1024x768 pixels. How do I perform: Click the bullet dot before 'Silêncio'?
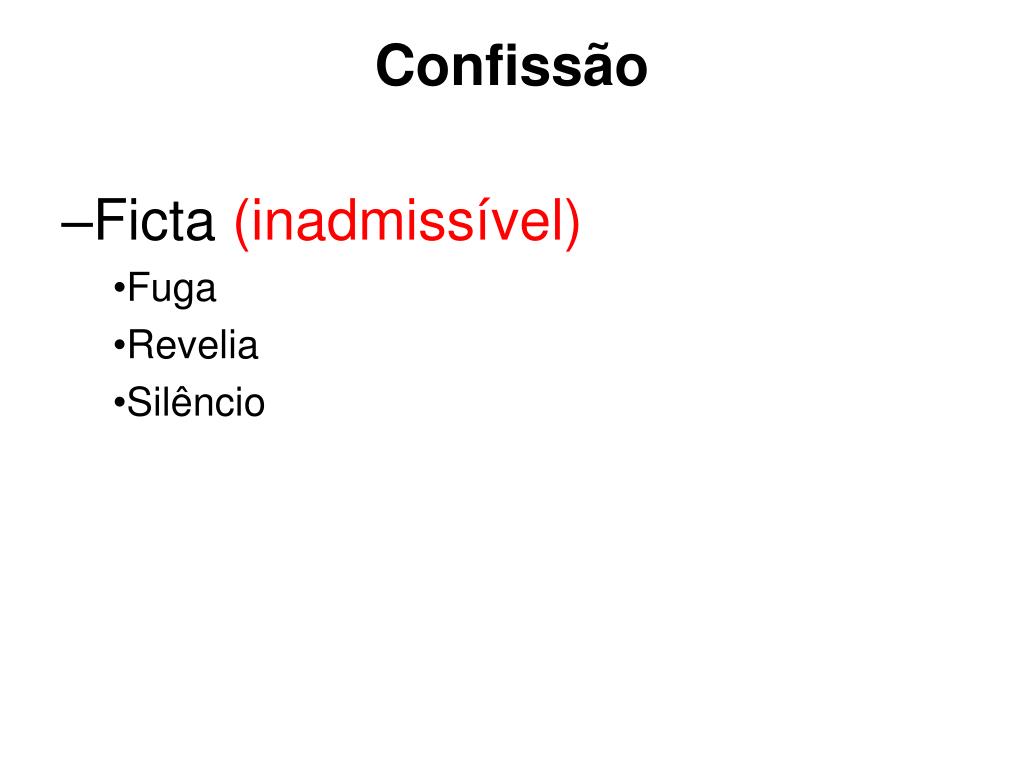coord(119,403)
